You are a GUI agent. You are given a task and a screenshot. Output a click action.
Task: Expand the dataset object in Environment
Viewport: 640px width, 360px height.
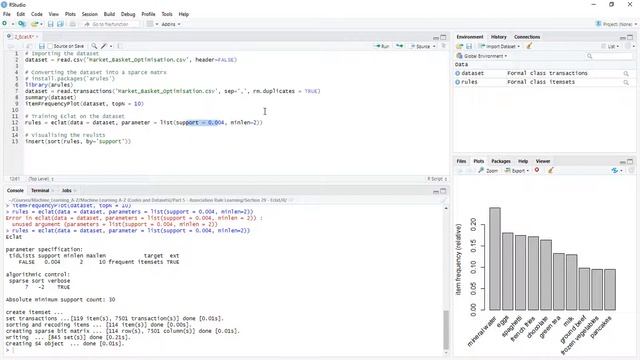(x=458, y=73)
